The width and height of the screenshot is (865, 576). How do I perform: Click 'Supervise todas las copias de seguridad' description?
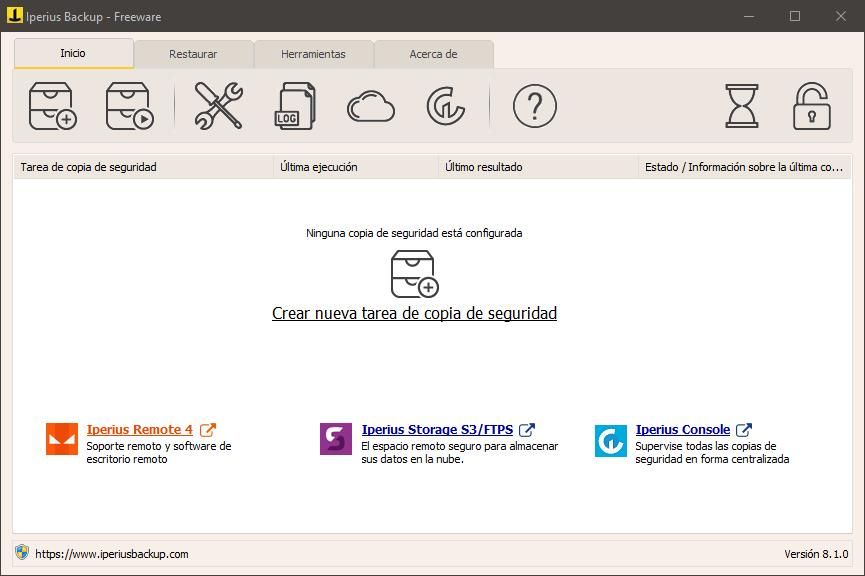(x=712, y=452)
